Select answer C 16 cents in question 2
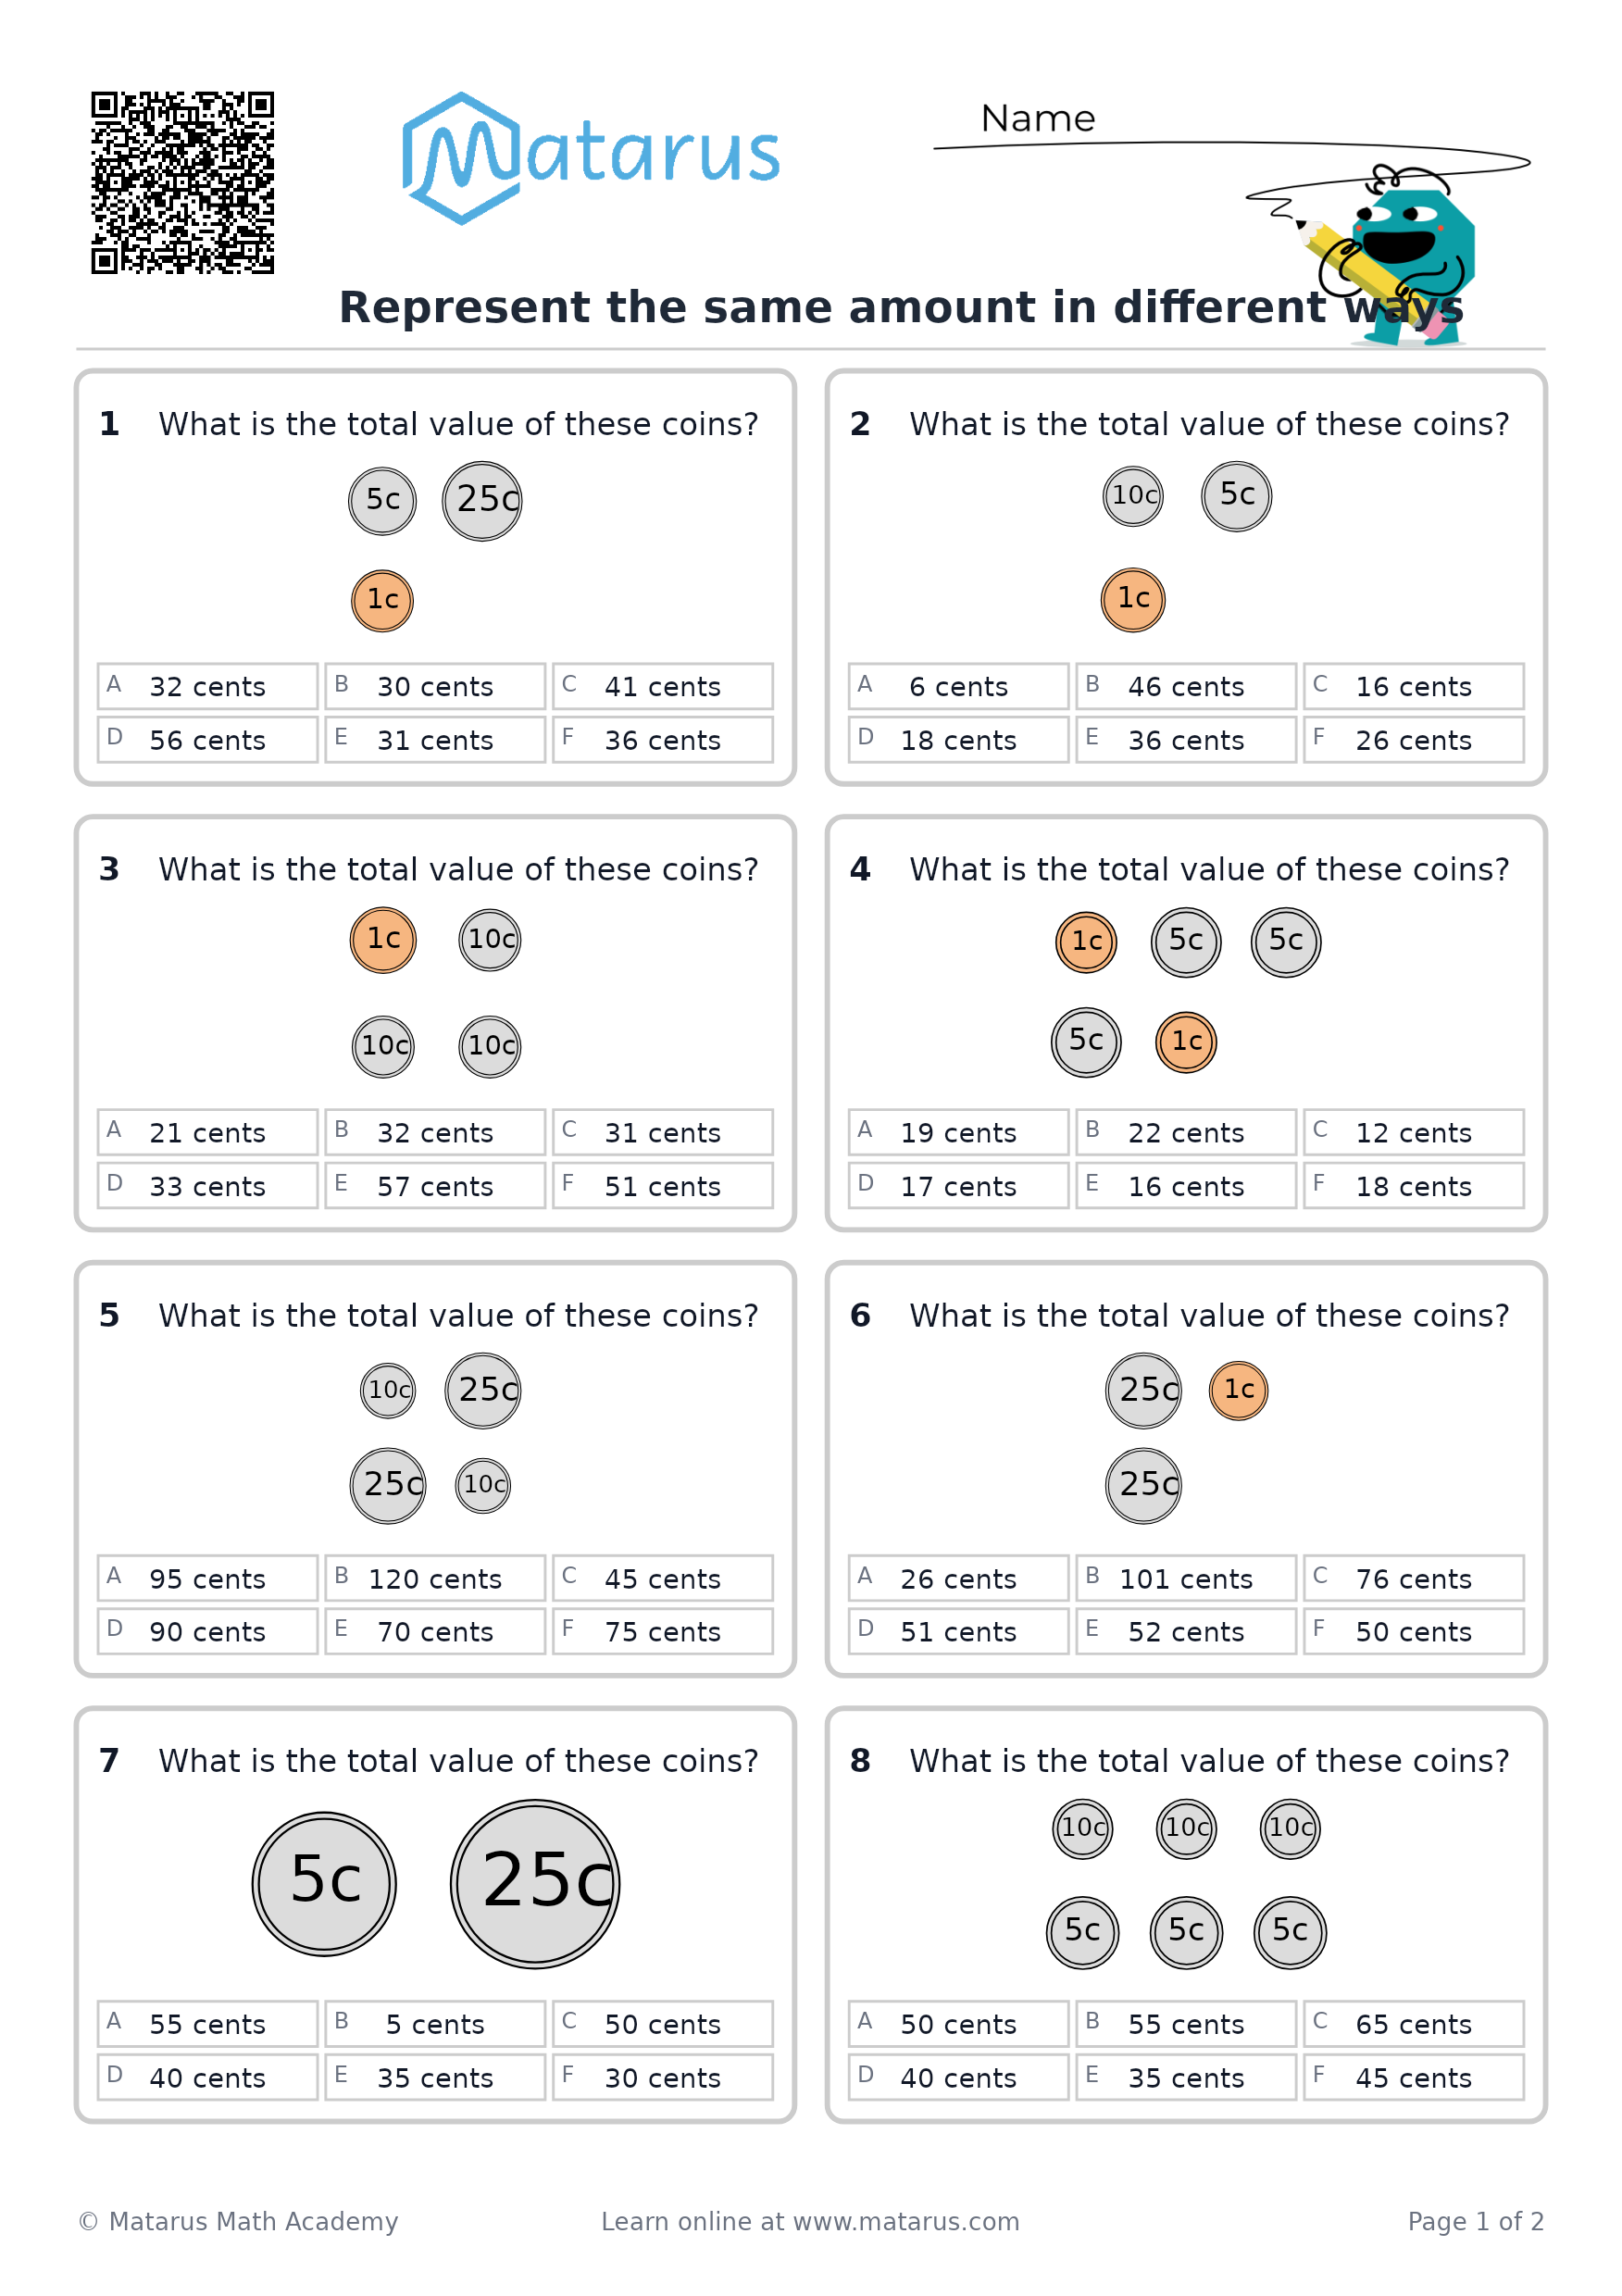This screenshot has height=2296, width=1622. tap(1413, 686)
